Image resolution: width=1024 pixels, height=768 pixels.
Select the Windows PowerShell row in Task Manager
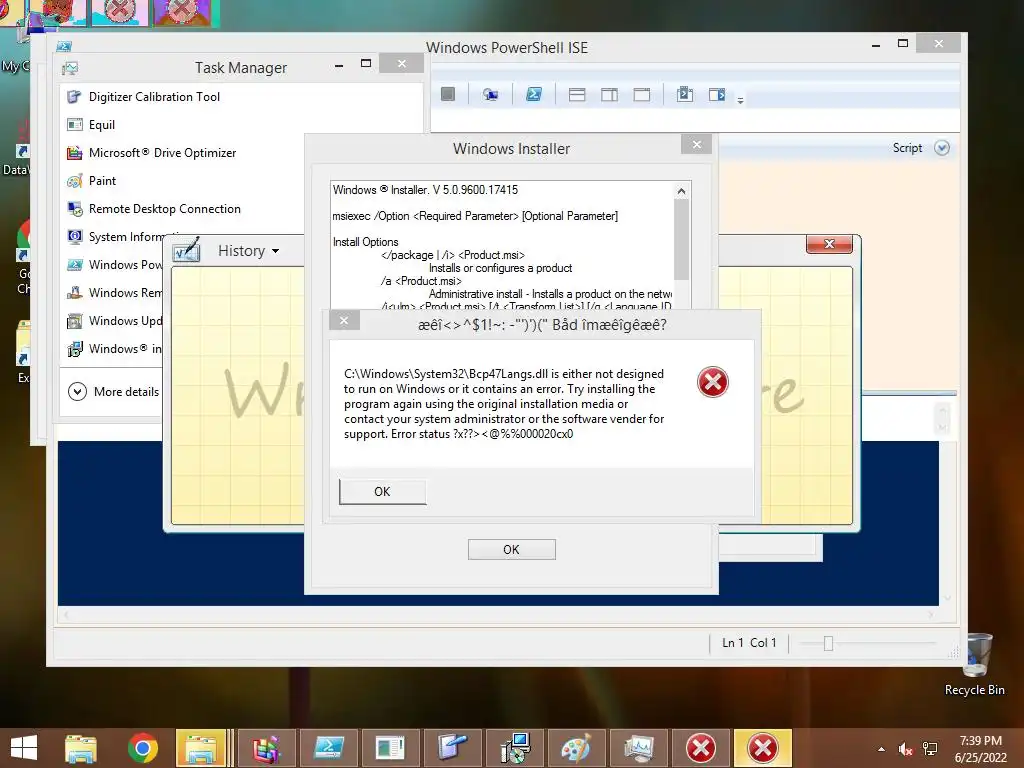[x=112, y=264]
